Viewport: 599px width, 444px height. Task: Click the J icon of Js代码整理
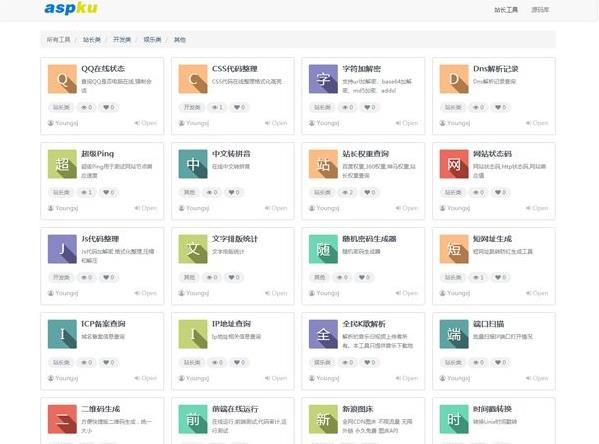[x=62, y=249]
